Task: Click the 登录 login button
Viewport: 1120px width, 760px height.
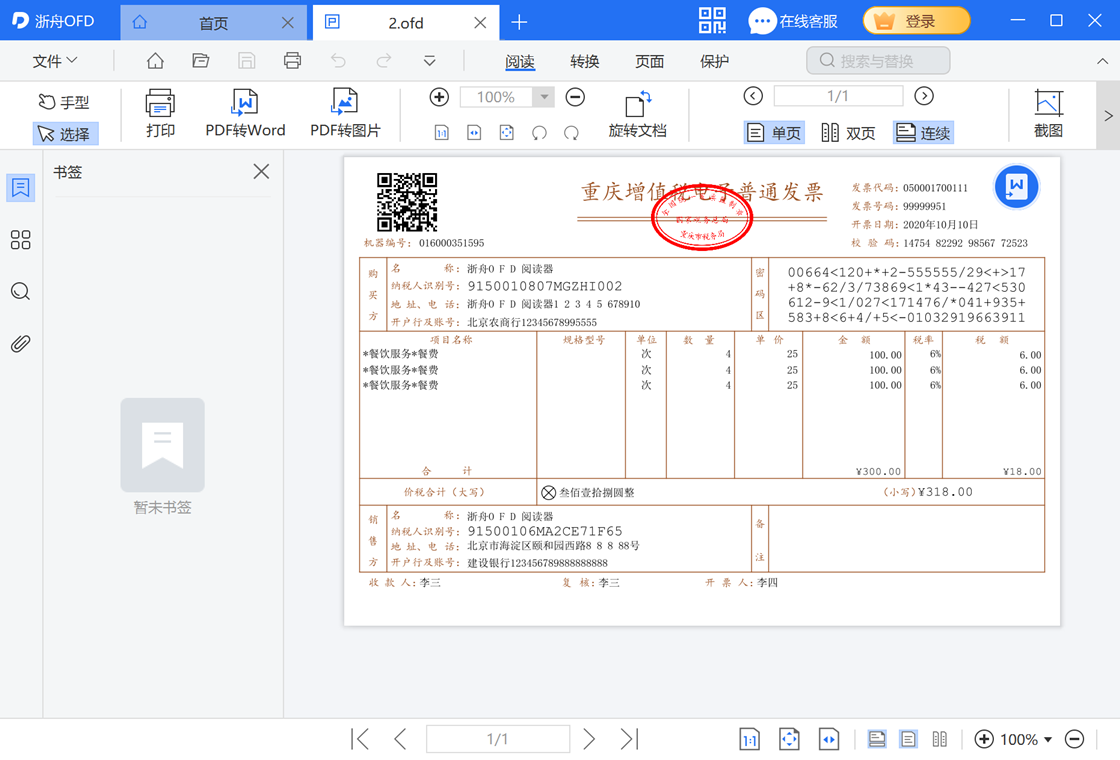Action: click(x=916, y=21)
